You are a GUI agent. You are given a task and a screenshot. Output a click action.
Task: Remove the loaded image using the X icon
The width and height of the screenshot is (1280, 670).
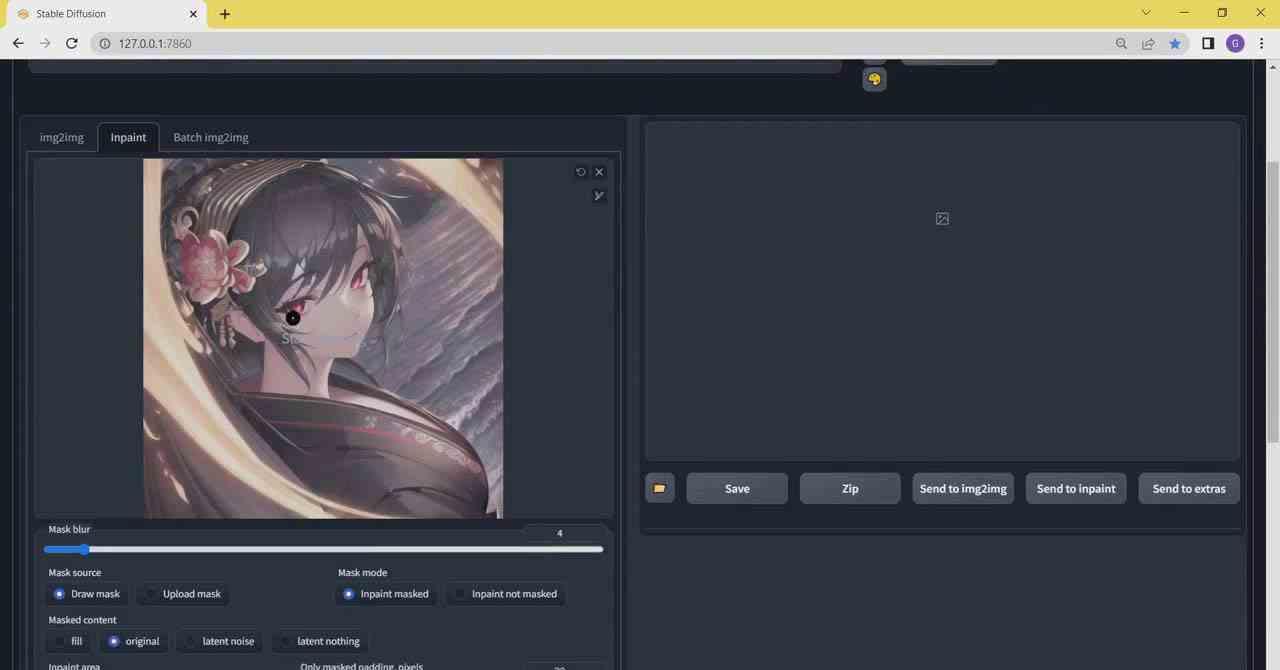pyautogui.click(x=599, y=171)
